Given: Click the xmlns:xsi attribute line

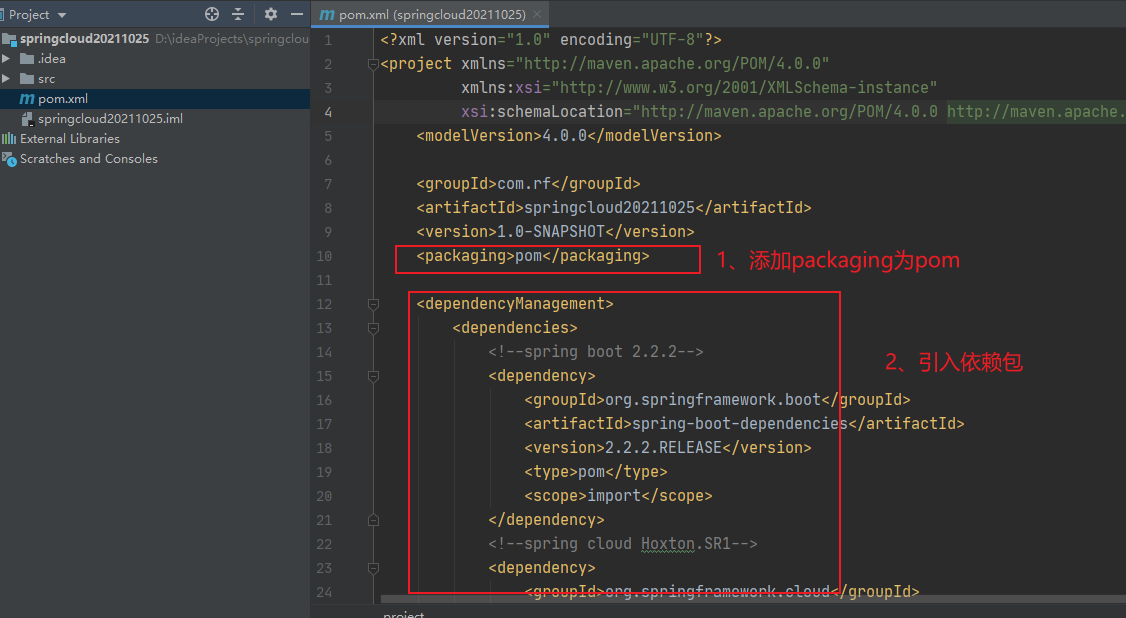Looking at the screenshot, I should (x=699, y=88).
